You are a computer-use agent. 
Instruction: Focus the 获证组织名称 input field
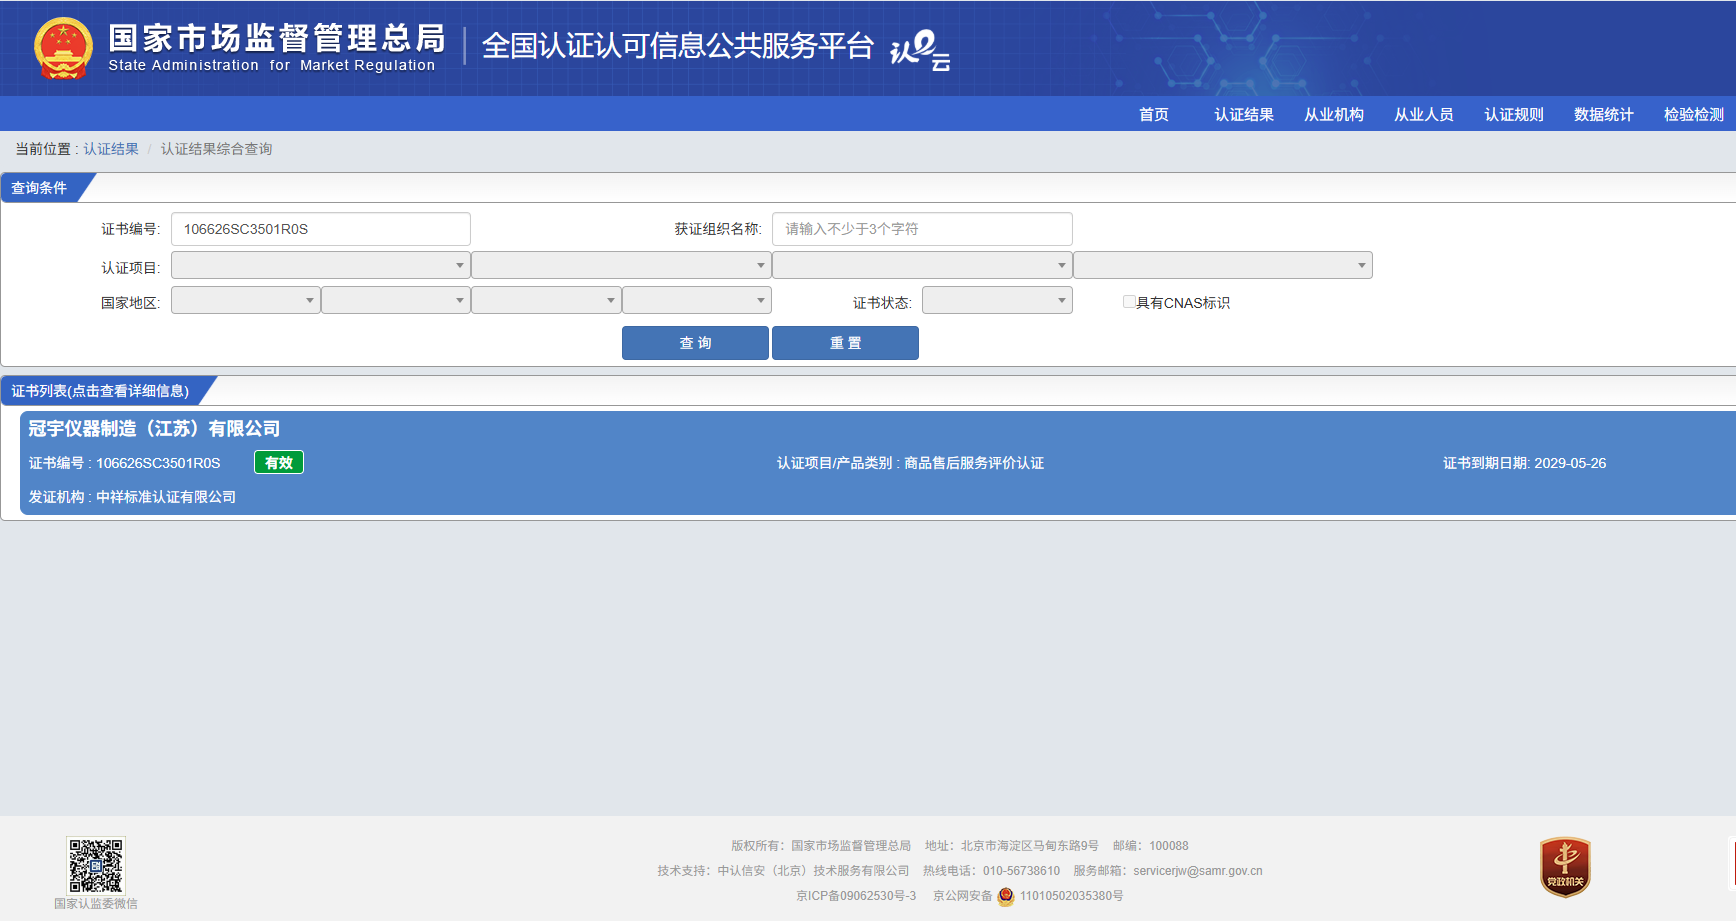922,229
